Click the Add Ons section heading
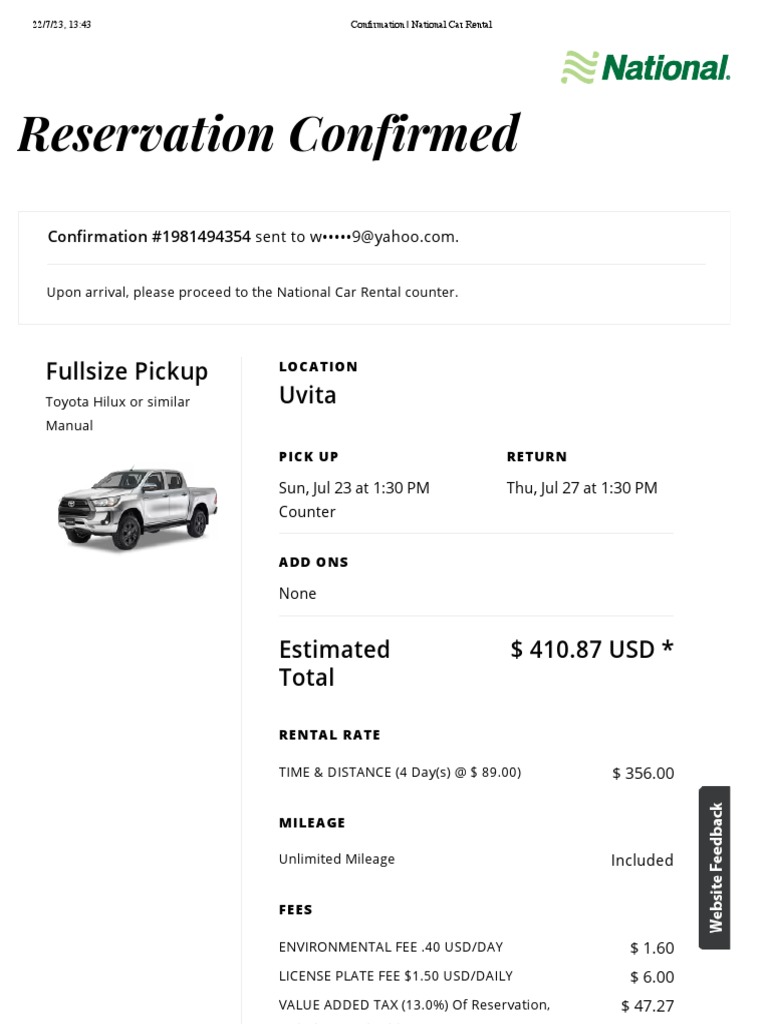The image size is (768, 1024). pos(313,562)
